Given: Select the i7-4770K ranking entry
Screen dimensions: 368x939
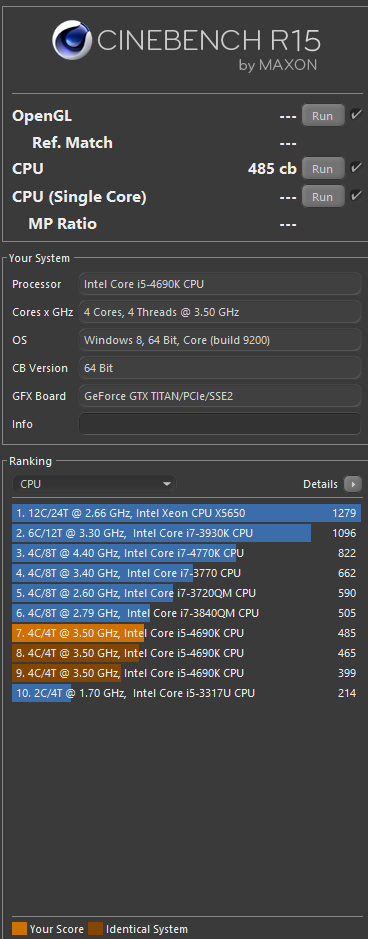Looking at the screenshot, I should tap(186, 553).
